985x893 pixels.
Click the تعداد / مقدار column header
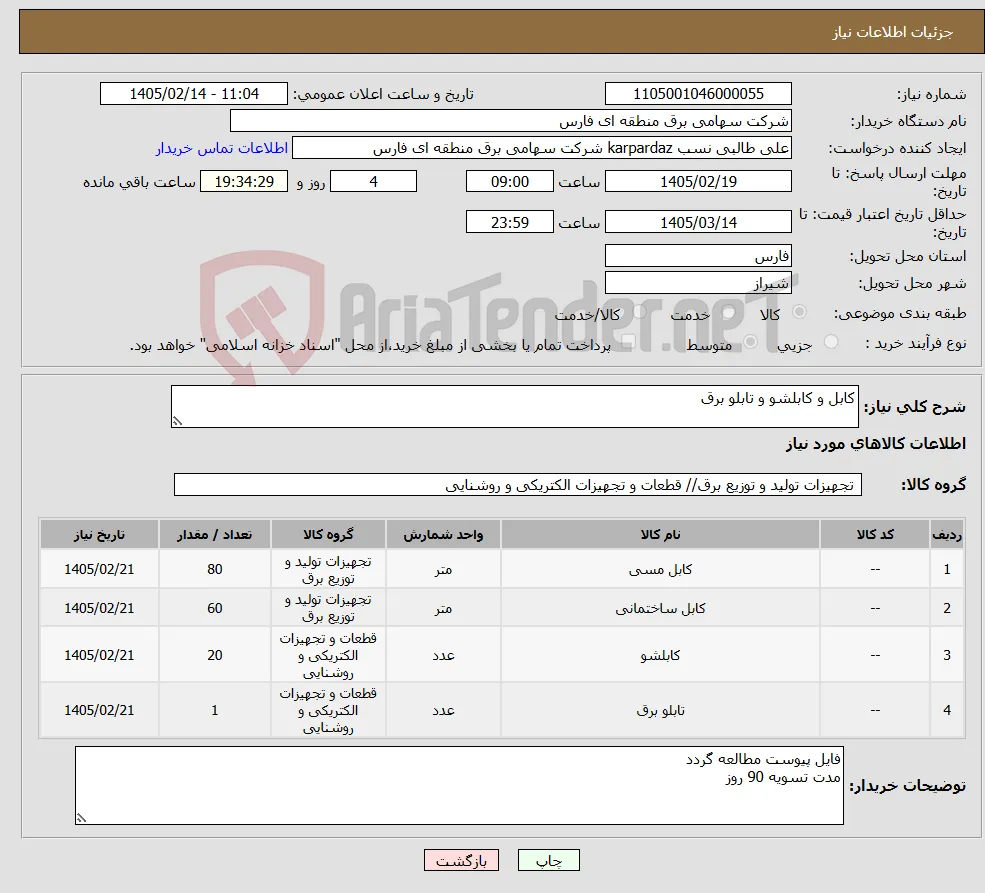point(214,534)
